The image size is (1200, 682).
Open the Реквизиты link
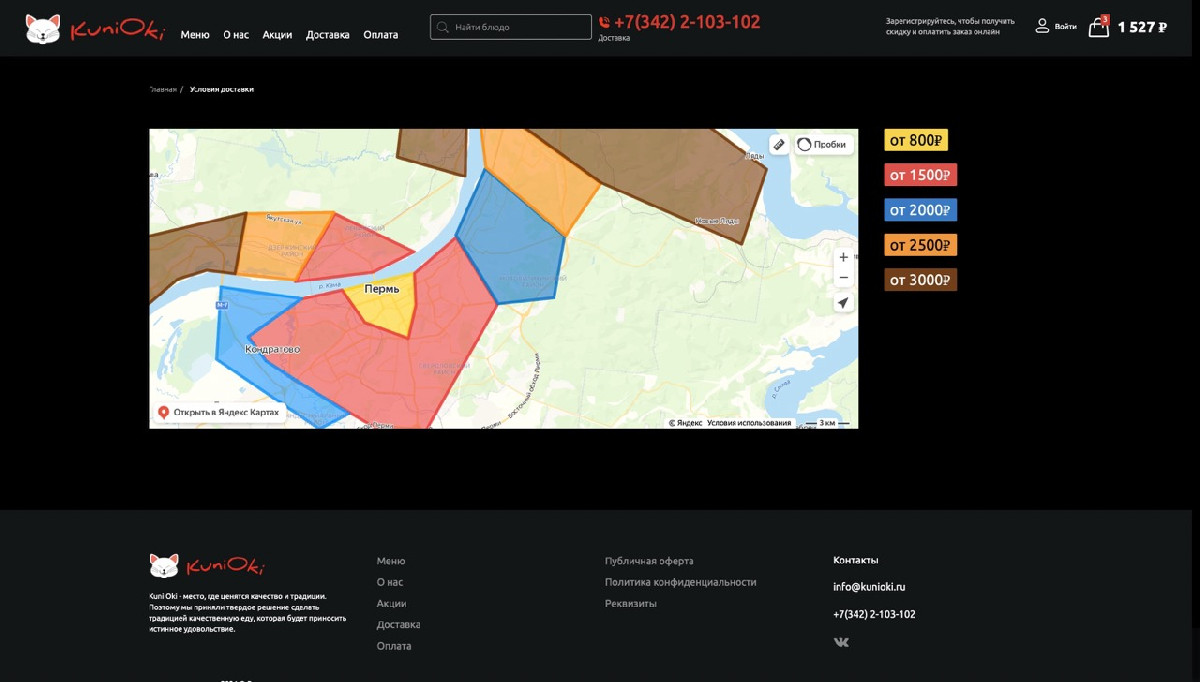[631, 604]
